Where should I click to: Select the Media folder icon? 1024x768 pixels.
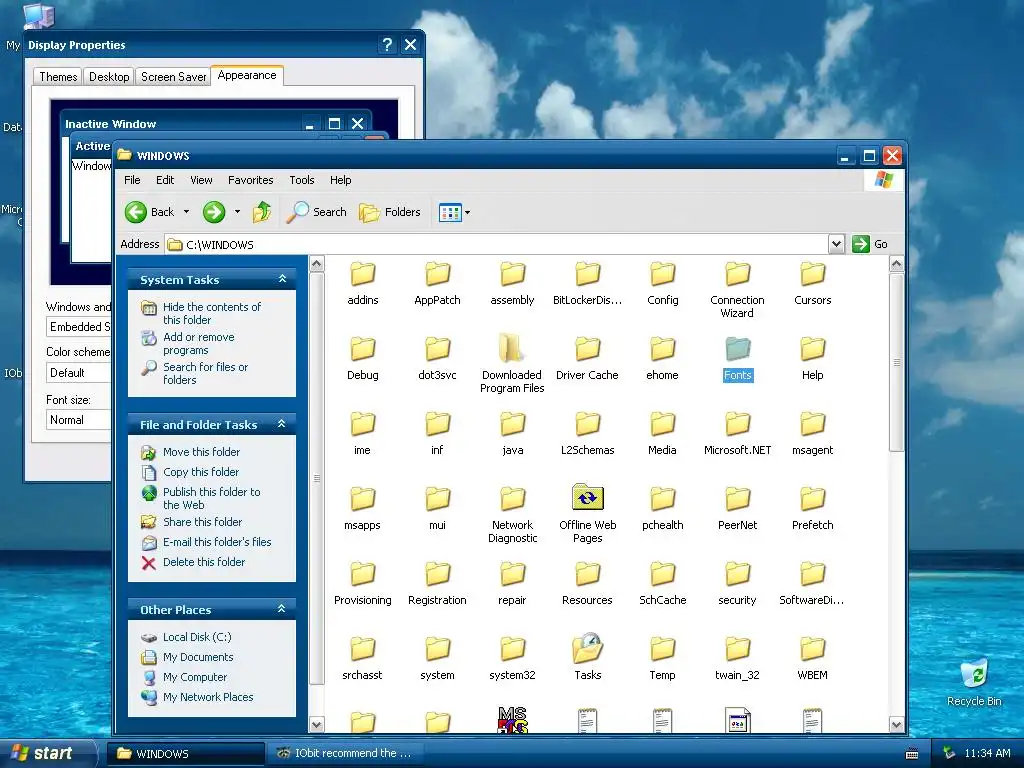pos(662,424)
